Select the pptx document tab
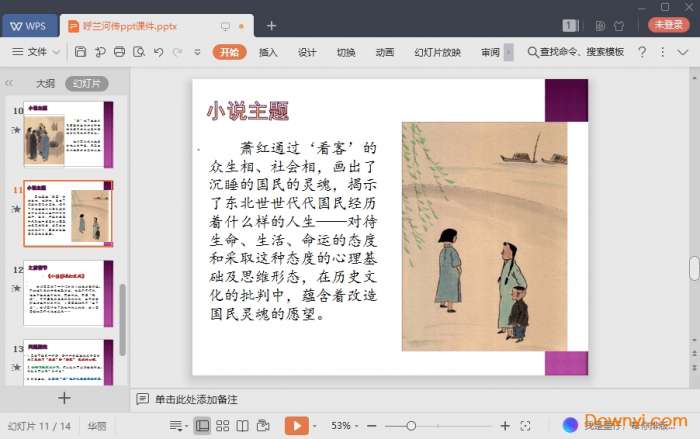Screen dimensions: 700x439 [x=156, y=26]
